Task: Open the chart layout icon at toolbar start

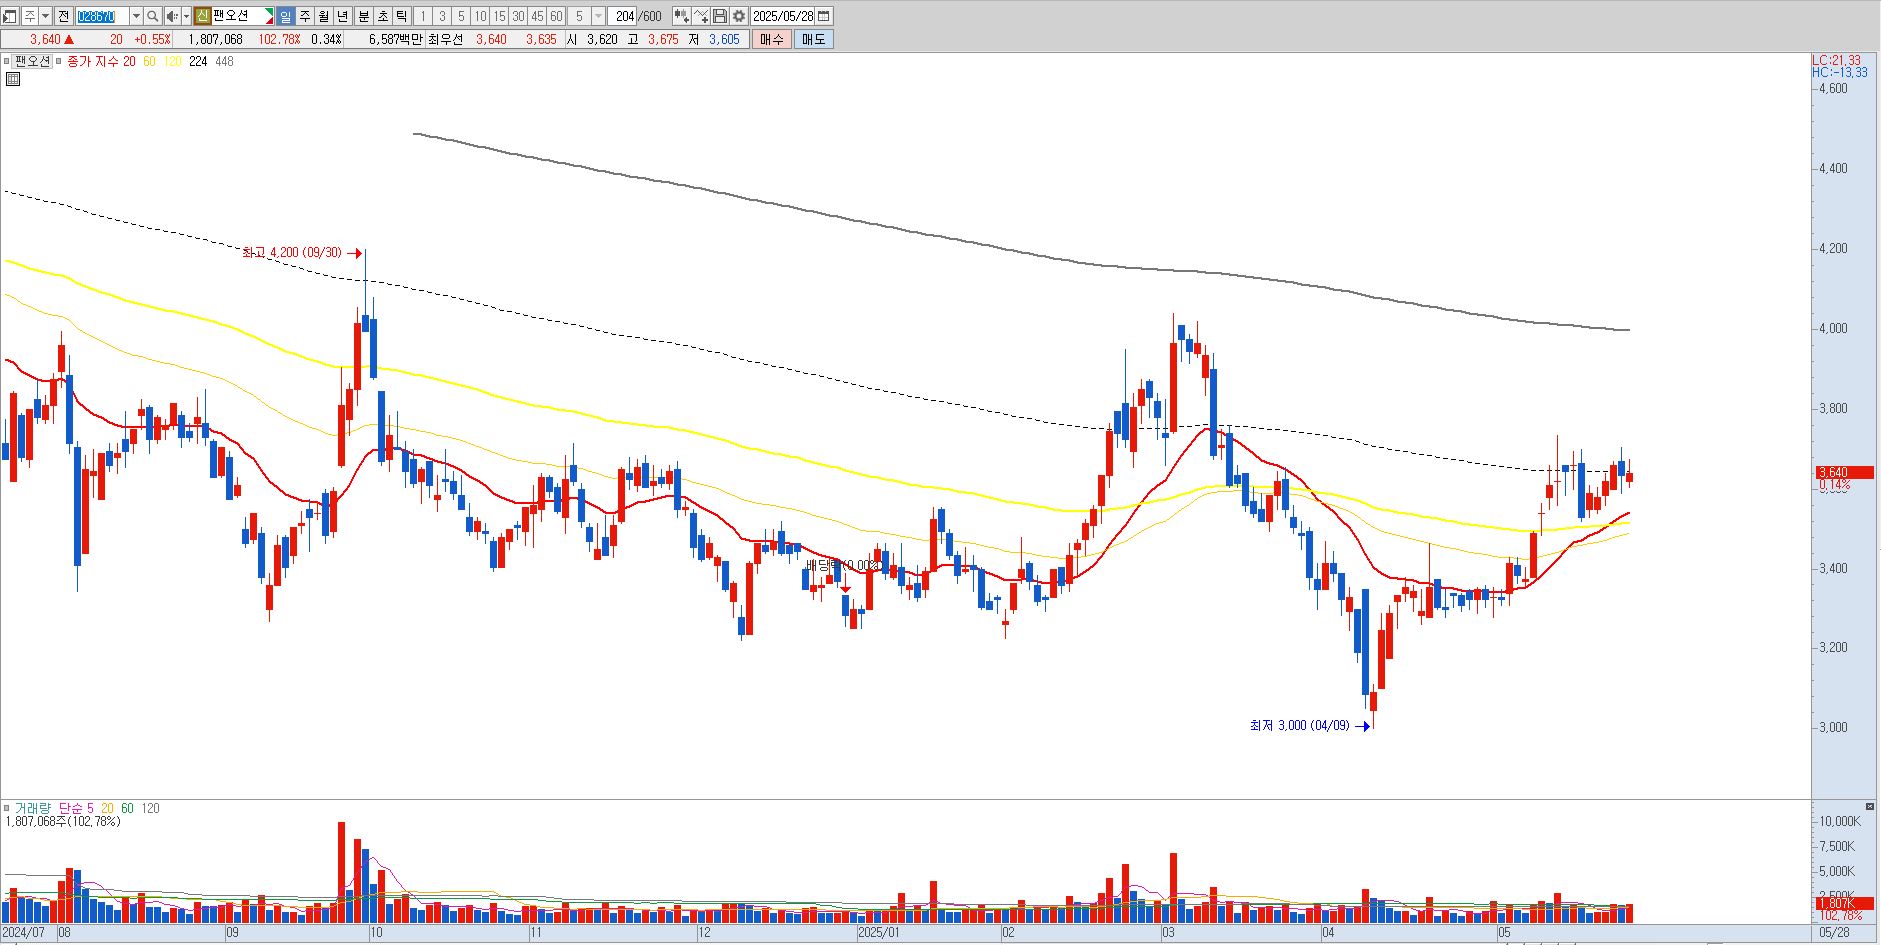Action: [x=9, y=16]
